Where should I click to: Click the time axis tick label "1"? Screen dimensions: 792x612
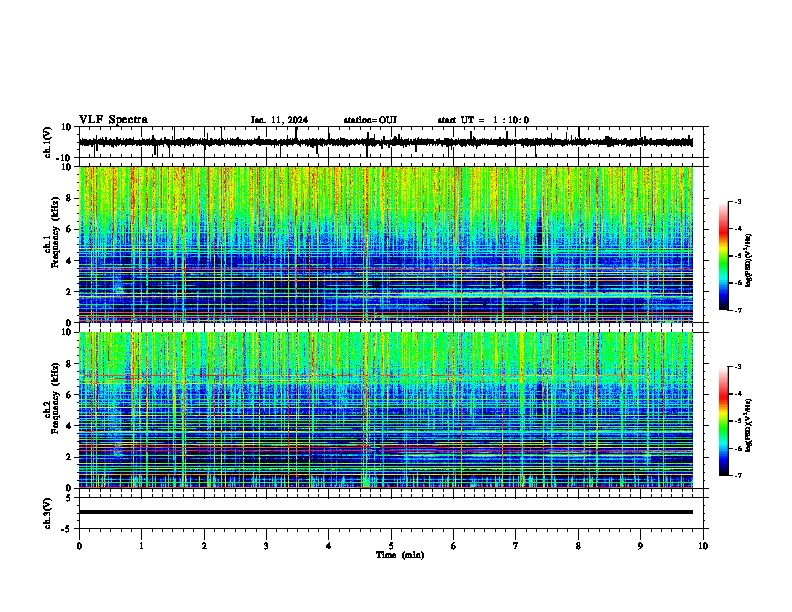(141, 546)
